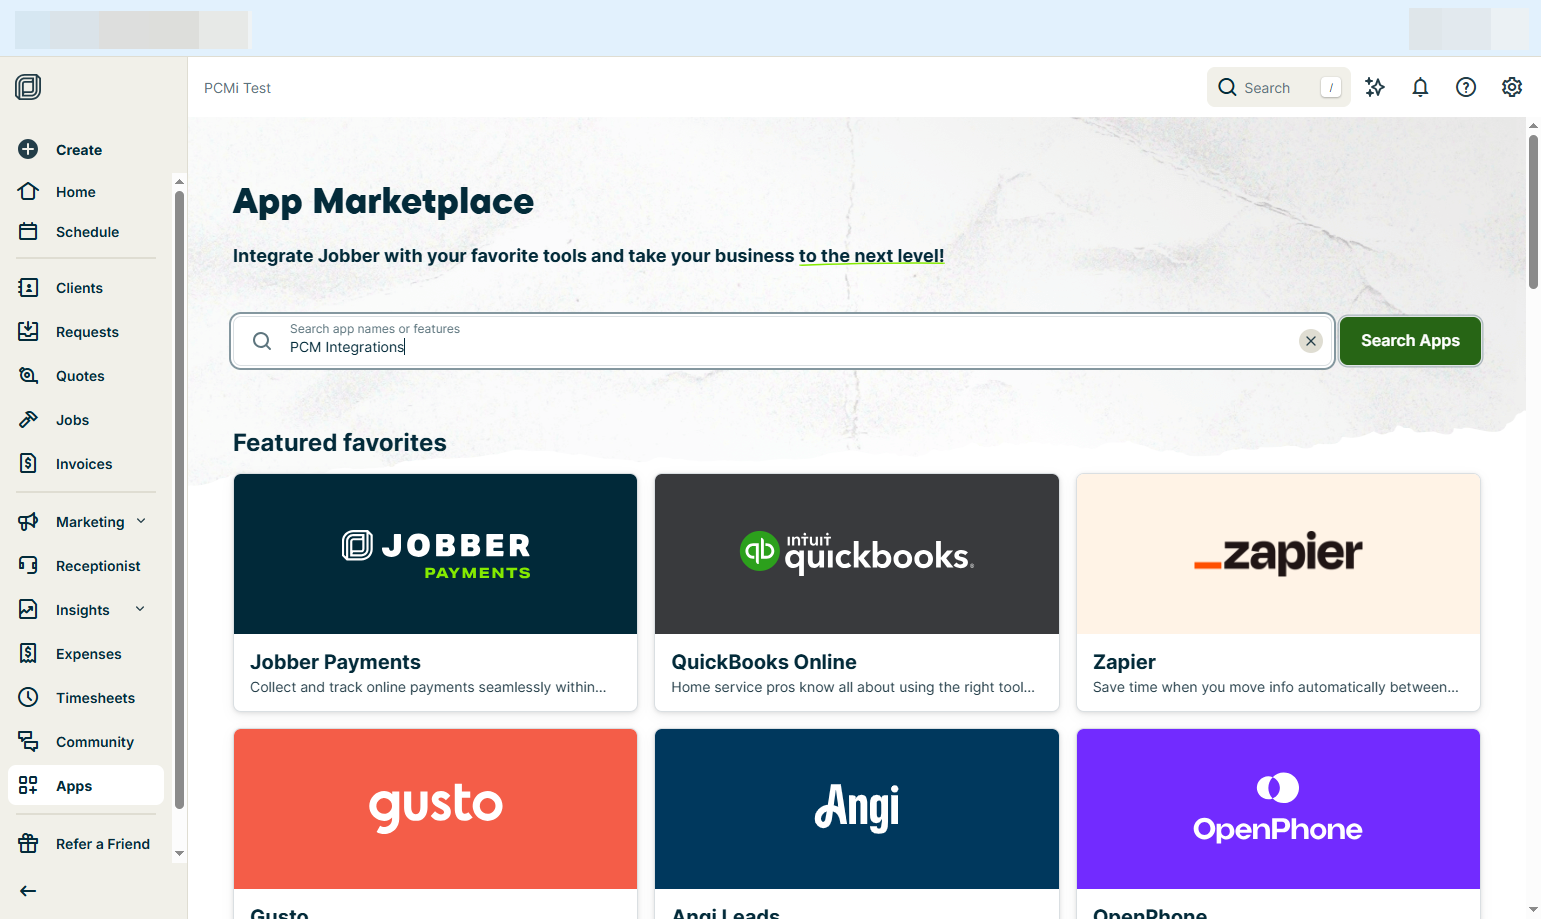Open the Expenses section

(x=85, y=654)
